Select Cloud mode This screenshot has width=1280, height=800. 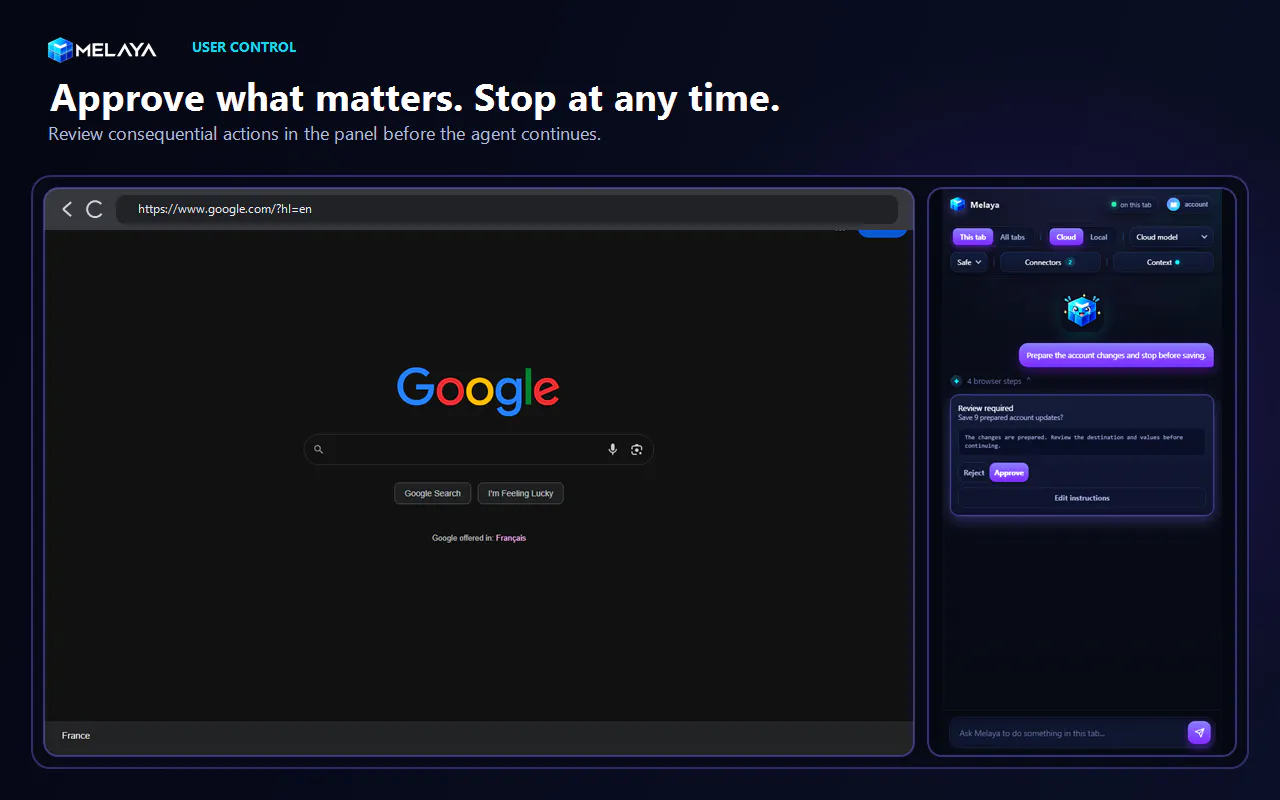coord(1066,237)
